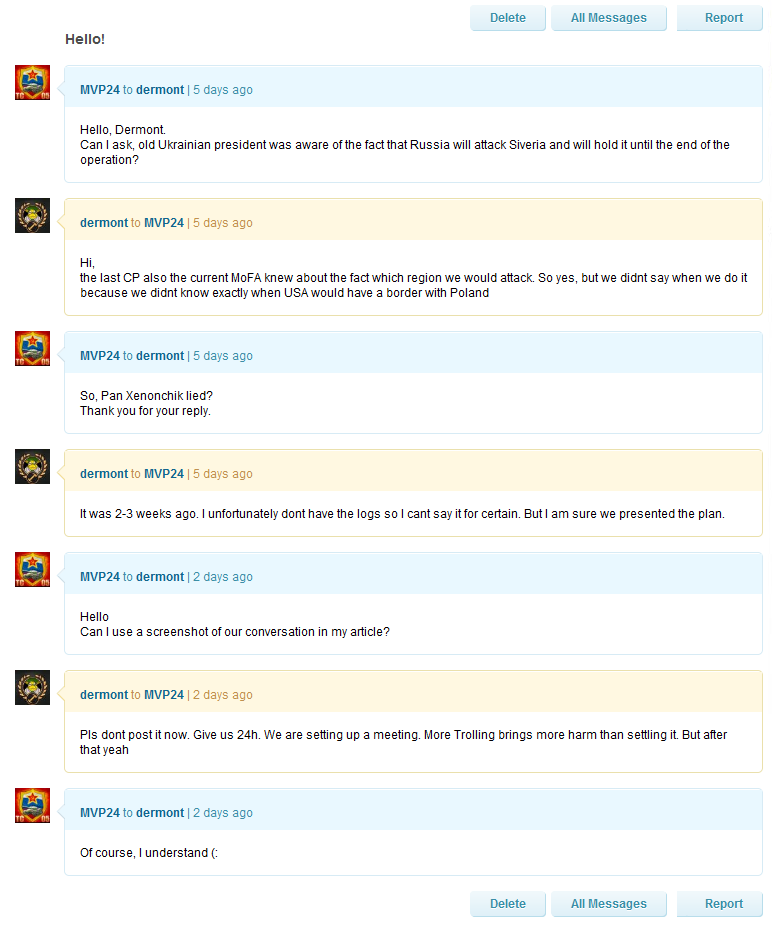
Task: Click MVP24's avatar beside 'Of course, I understand'
Action: pos(32,805)
